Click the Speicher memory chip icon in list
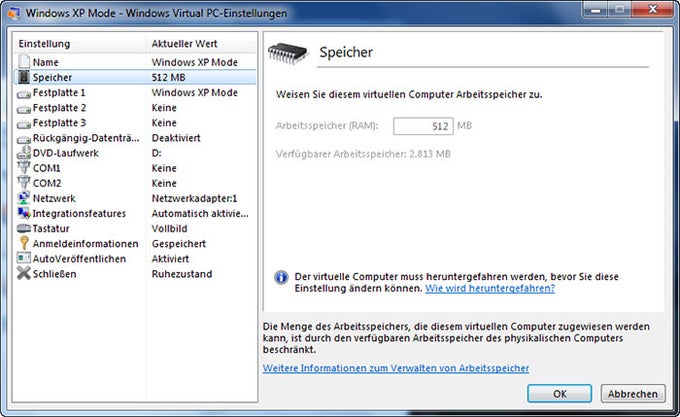This screenshot has height=417, width=680. pos(24,77)
